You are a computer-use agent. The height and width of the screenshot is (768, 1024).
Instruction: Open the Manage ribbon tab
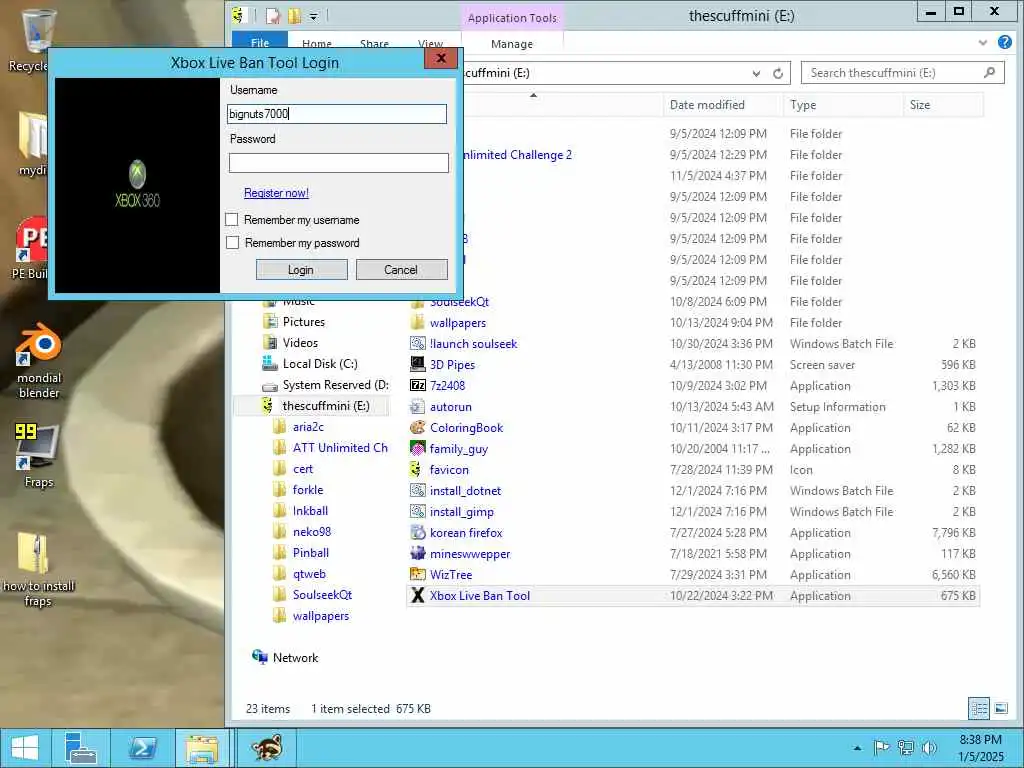click(x=511, y=44)
